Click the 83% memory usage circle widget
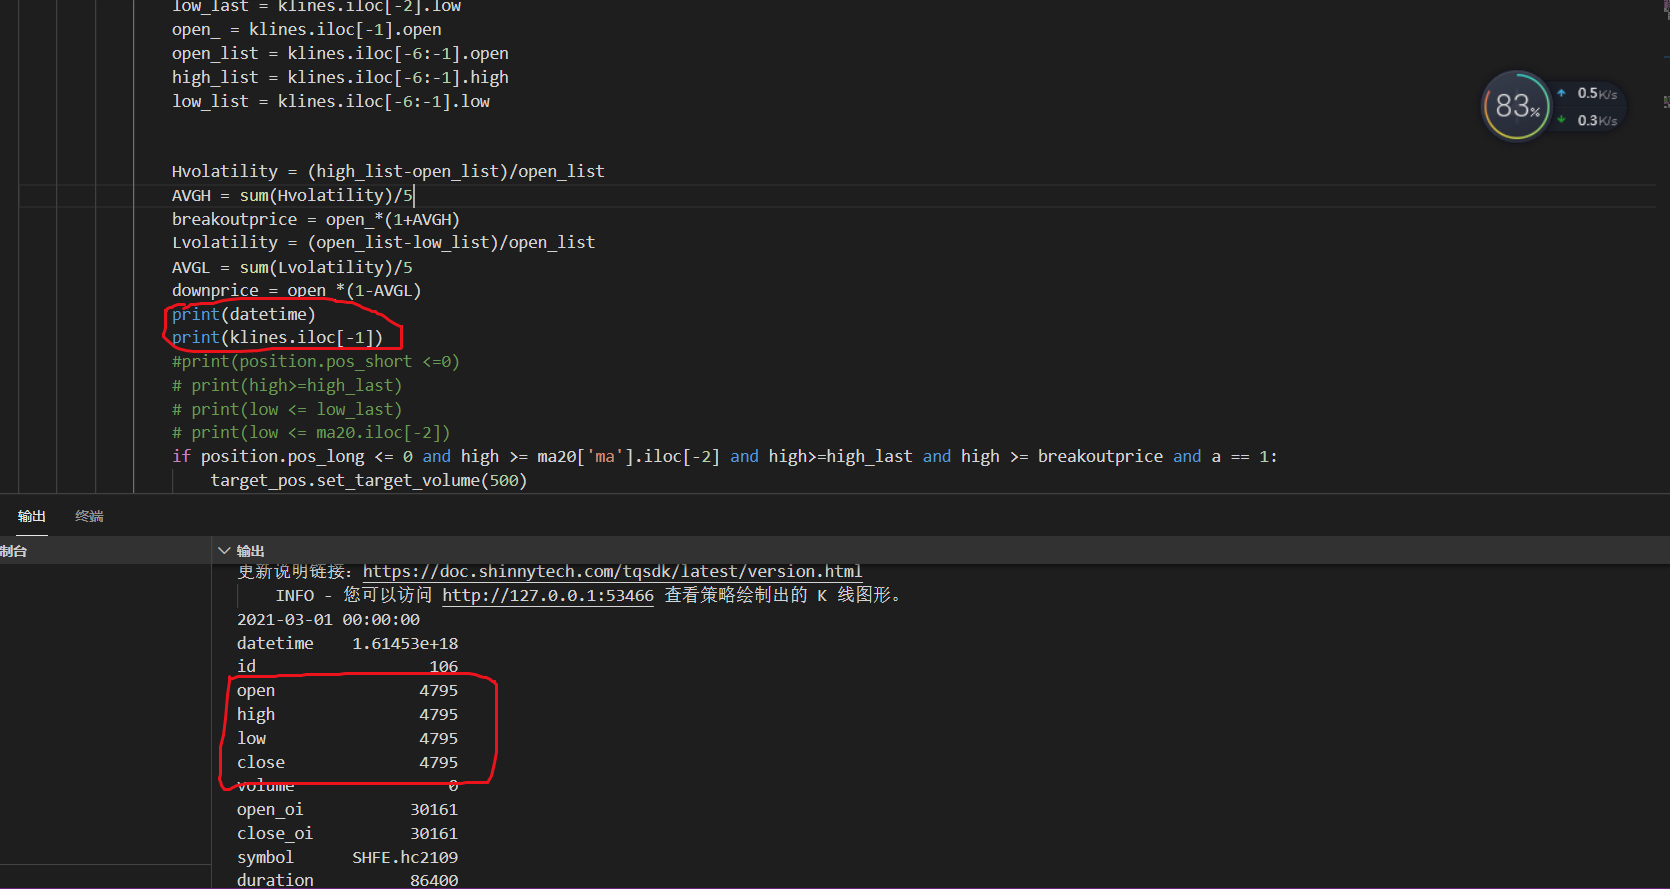Viewport: 1670px width, 889px height. [x=1516, y=106]
